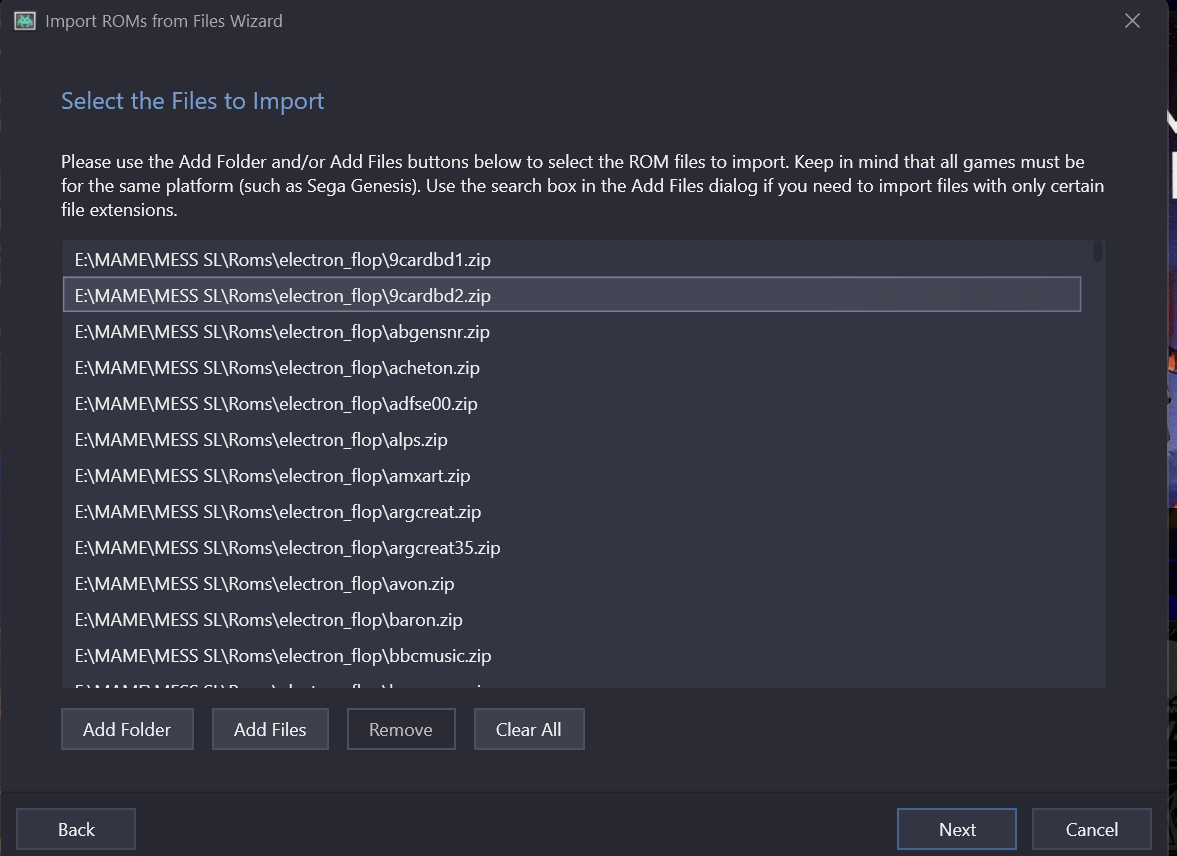Select the argcreat.zip entry
Image resolution: width=1177 pixels, height=856 pixels.
[279, 512]
